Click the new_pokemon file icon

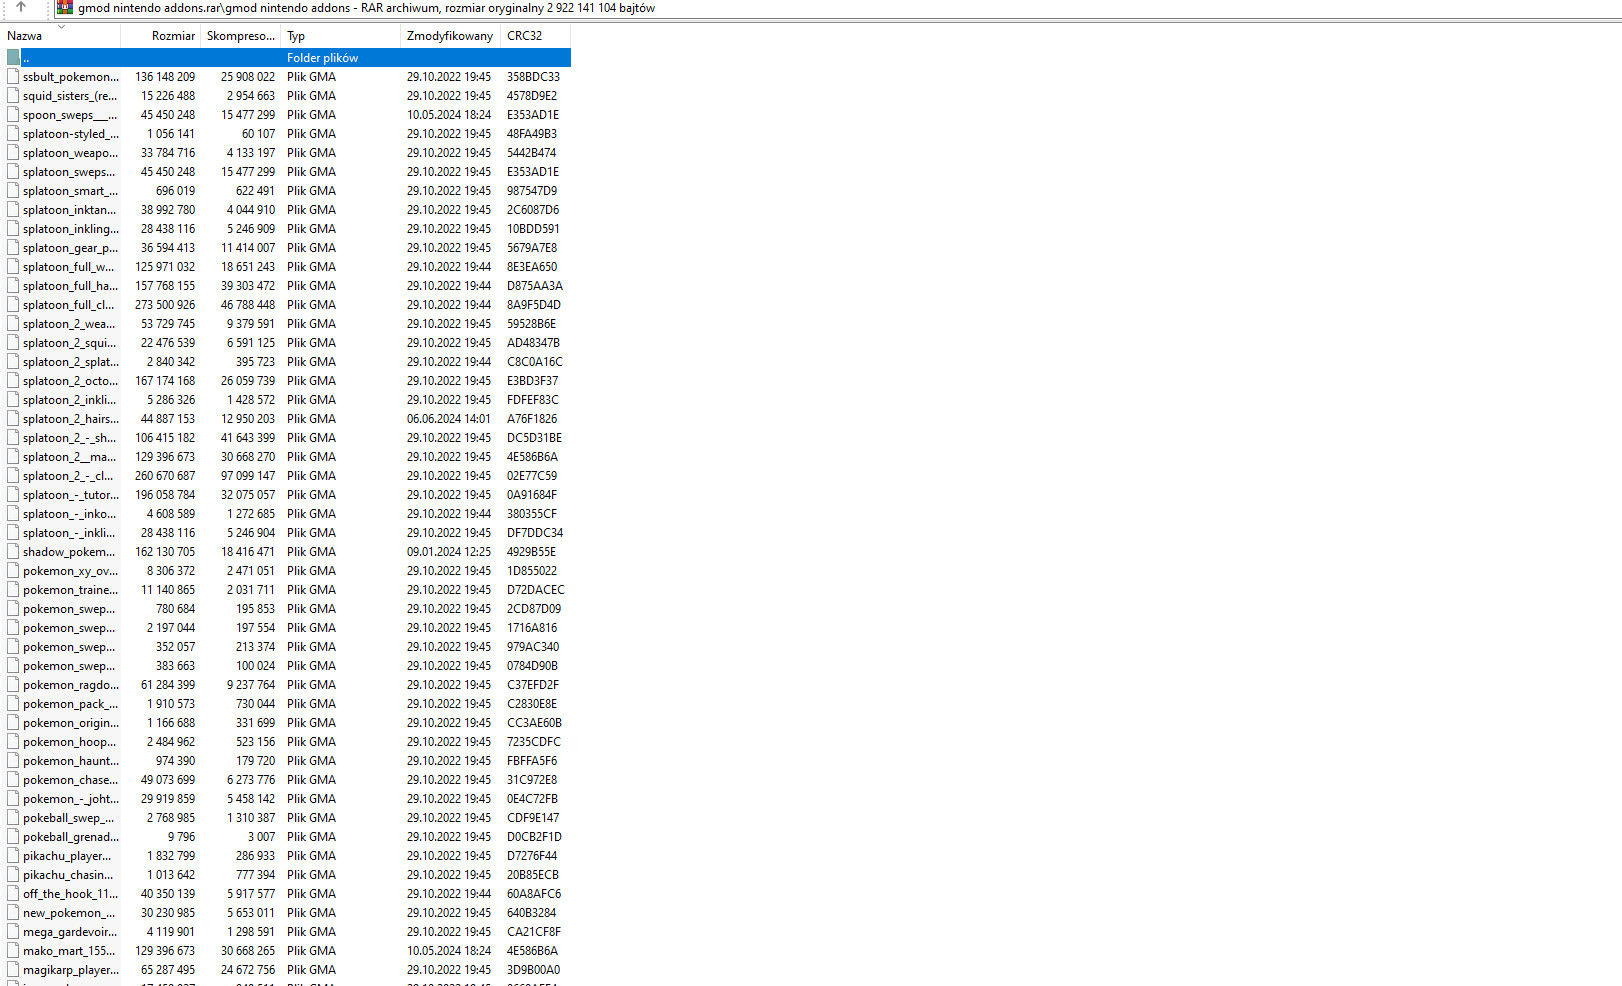11,912
